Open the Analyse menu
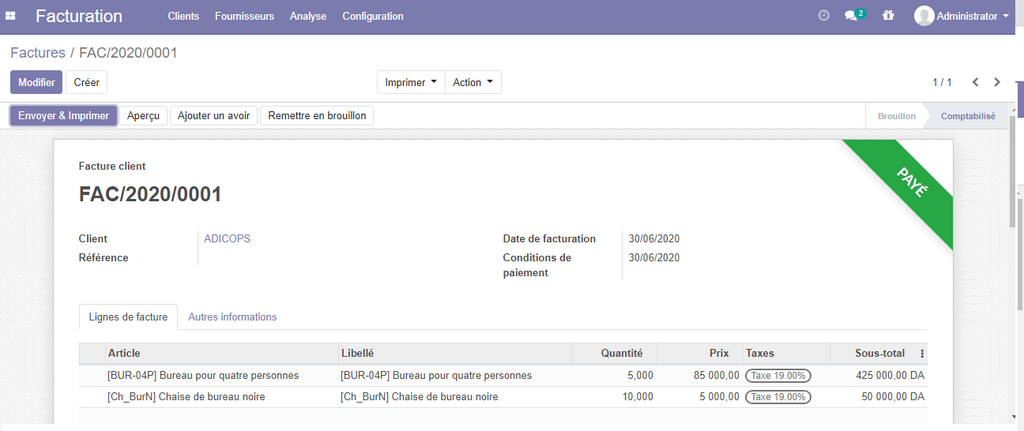Viewport: 1024px width, 431px height. tap(308, 16)
